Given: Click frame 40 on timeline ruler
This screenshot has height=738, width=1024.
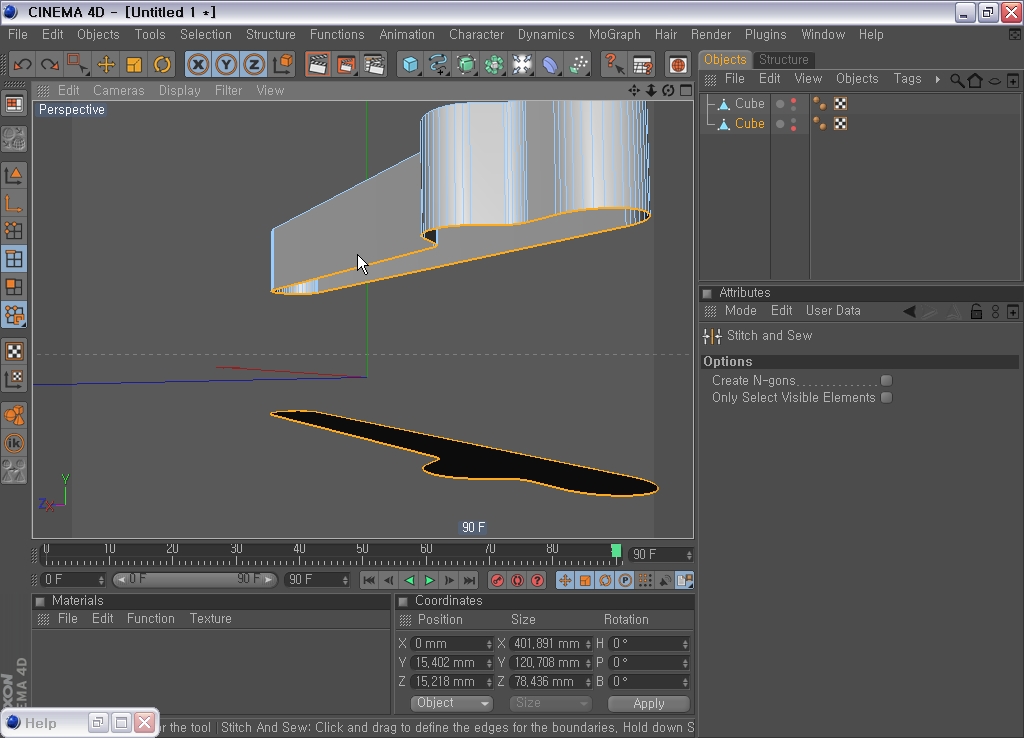Looking at the screenshot, I should click(299, 549).
